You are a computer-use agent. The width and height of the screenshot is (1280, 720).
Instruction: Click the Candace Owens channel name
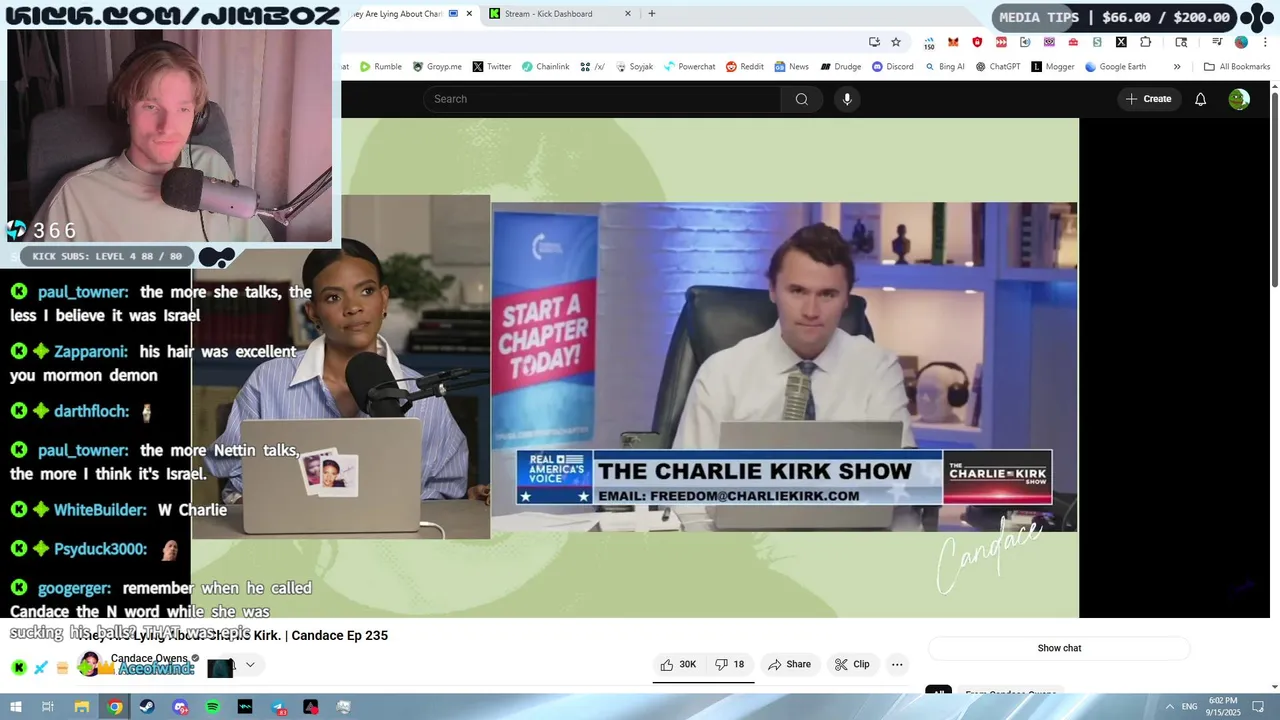pos(149,658)
